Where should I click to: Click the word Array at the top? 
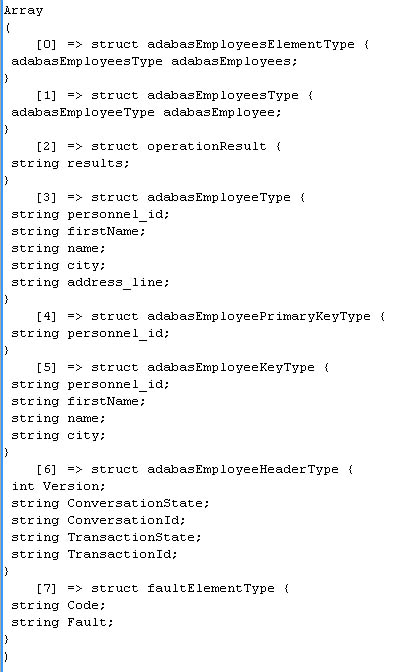tap(24, 11)
